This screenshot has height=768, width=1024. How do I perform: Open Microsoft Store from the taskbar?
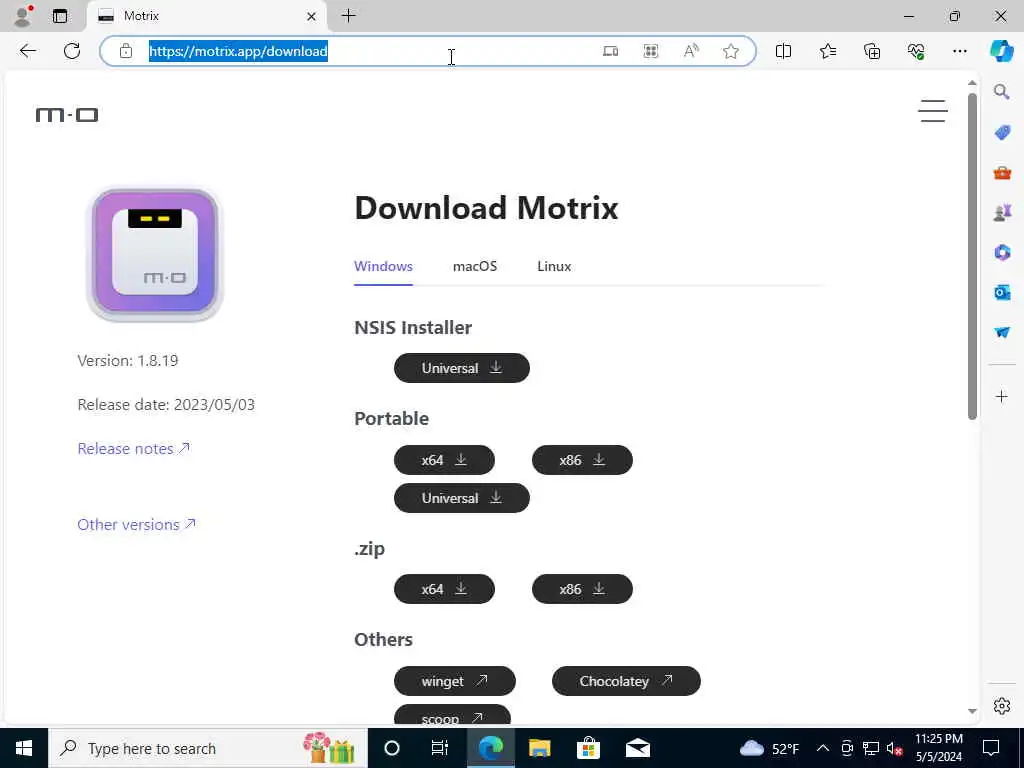point(588,748)
